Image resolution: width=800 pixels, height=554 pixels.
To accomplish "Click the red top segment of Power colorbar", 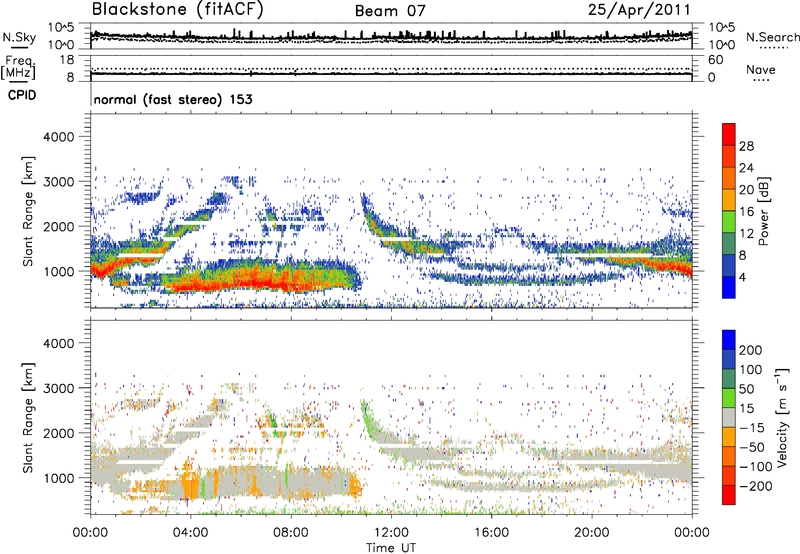I will coord(729,135).
